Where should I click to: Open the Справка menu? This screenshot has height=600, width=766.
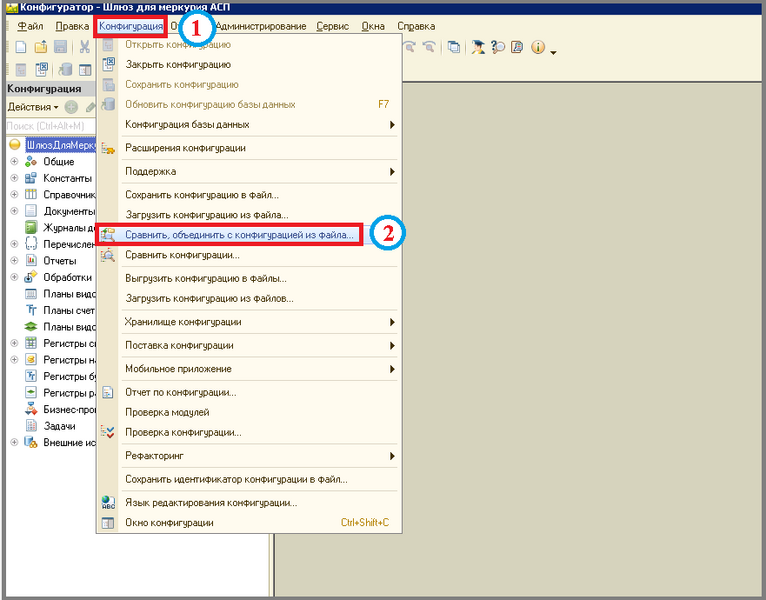click(x=416, y=26)
